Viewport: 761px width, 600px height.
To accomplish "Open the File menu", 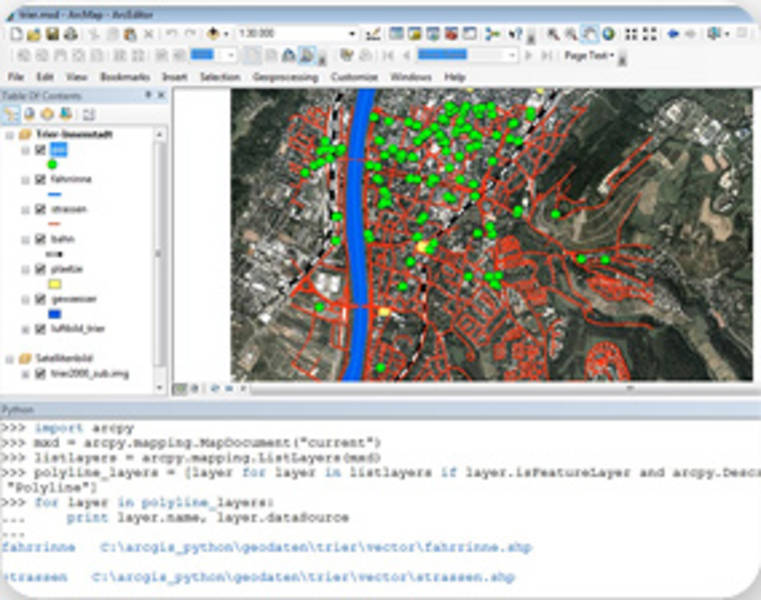I will [16, 77].
